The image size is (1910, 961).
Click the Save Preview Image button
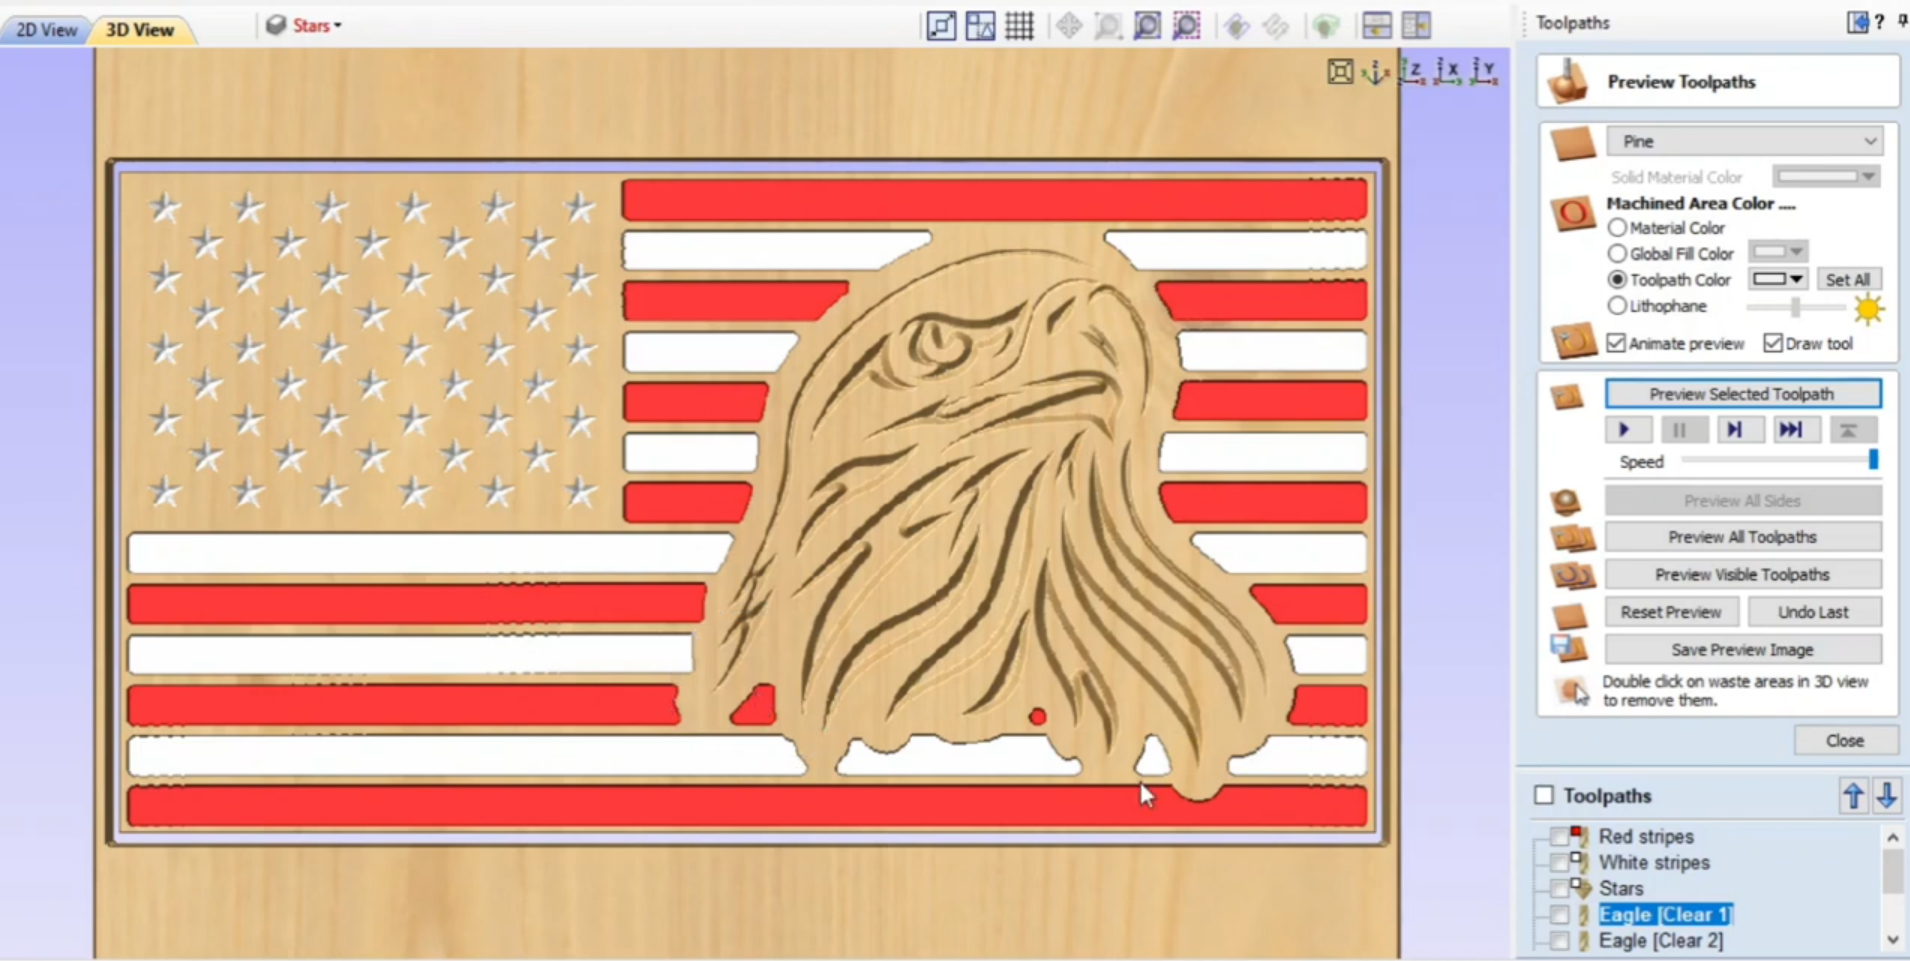click(x=1742, y=649)
